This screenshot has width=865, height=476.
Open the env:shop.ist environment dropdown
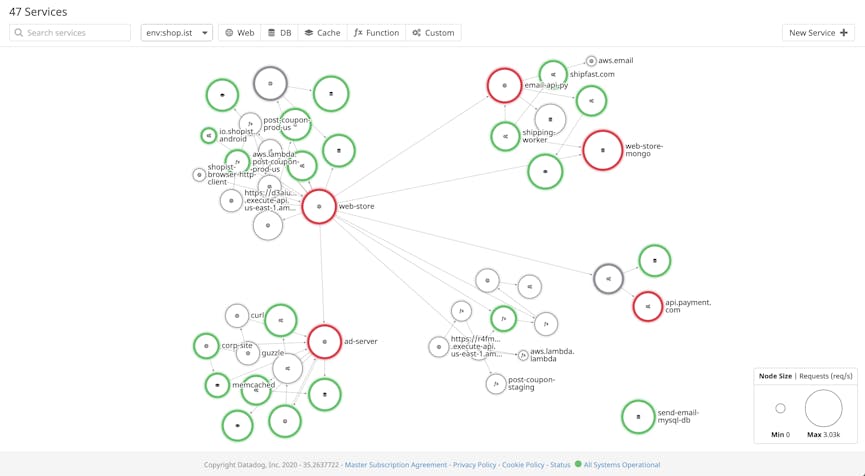pyautogui.click(x=177, y=33)
